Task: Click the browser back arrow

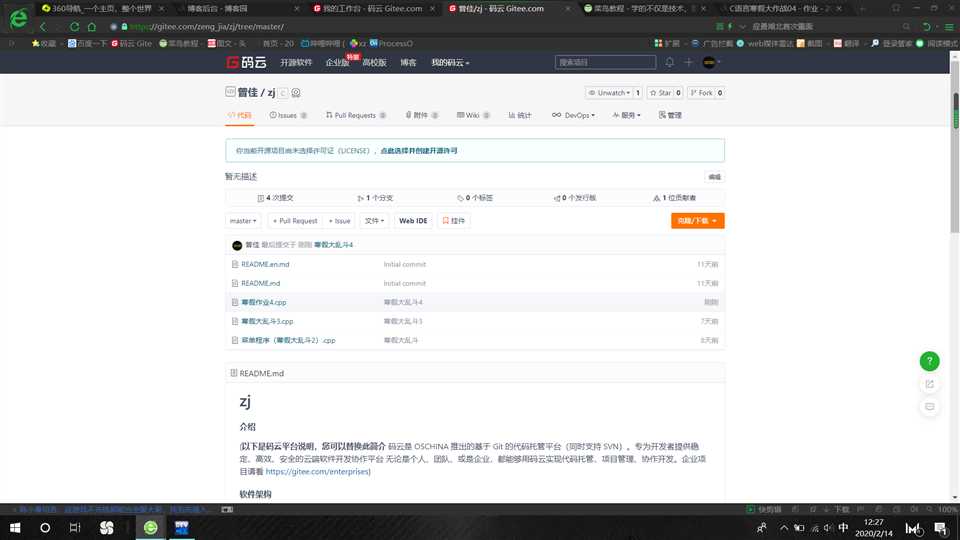Action: tap(43, 27)
